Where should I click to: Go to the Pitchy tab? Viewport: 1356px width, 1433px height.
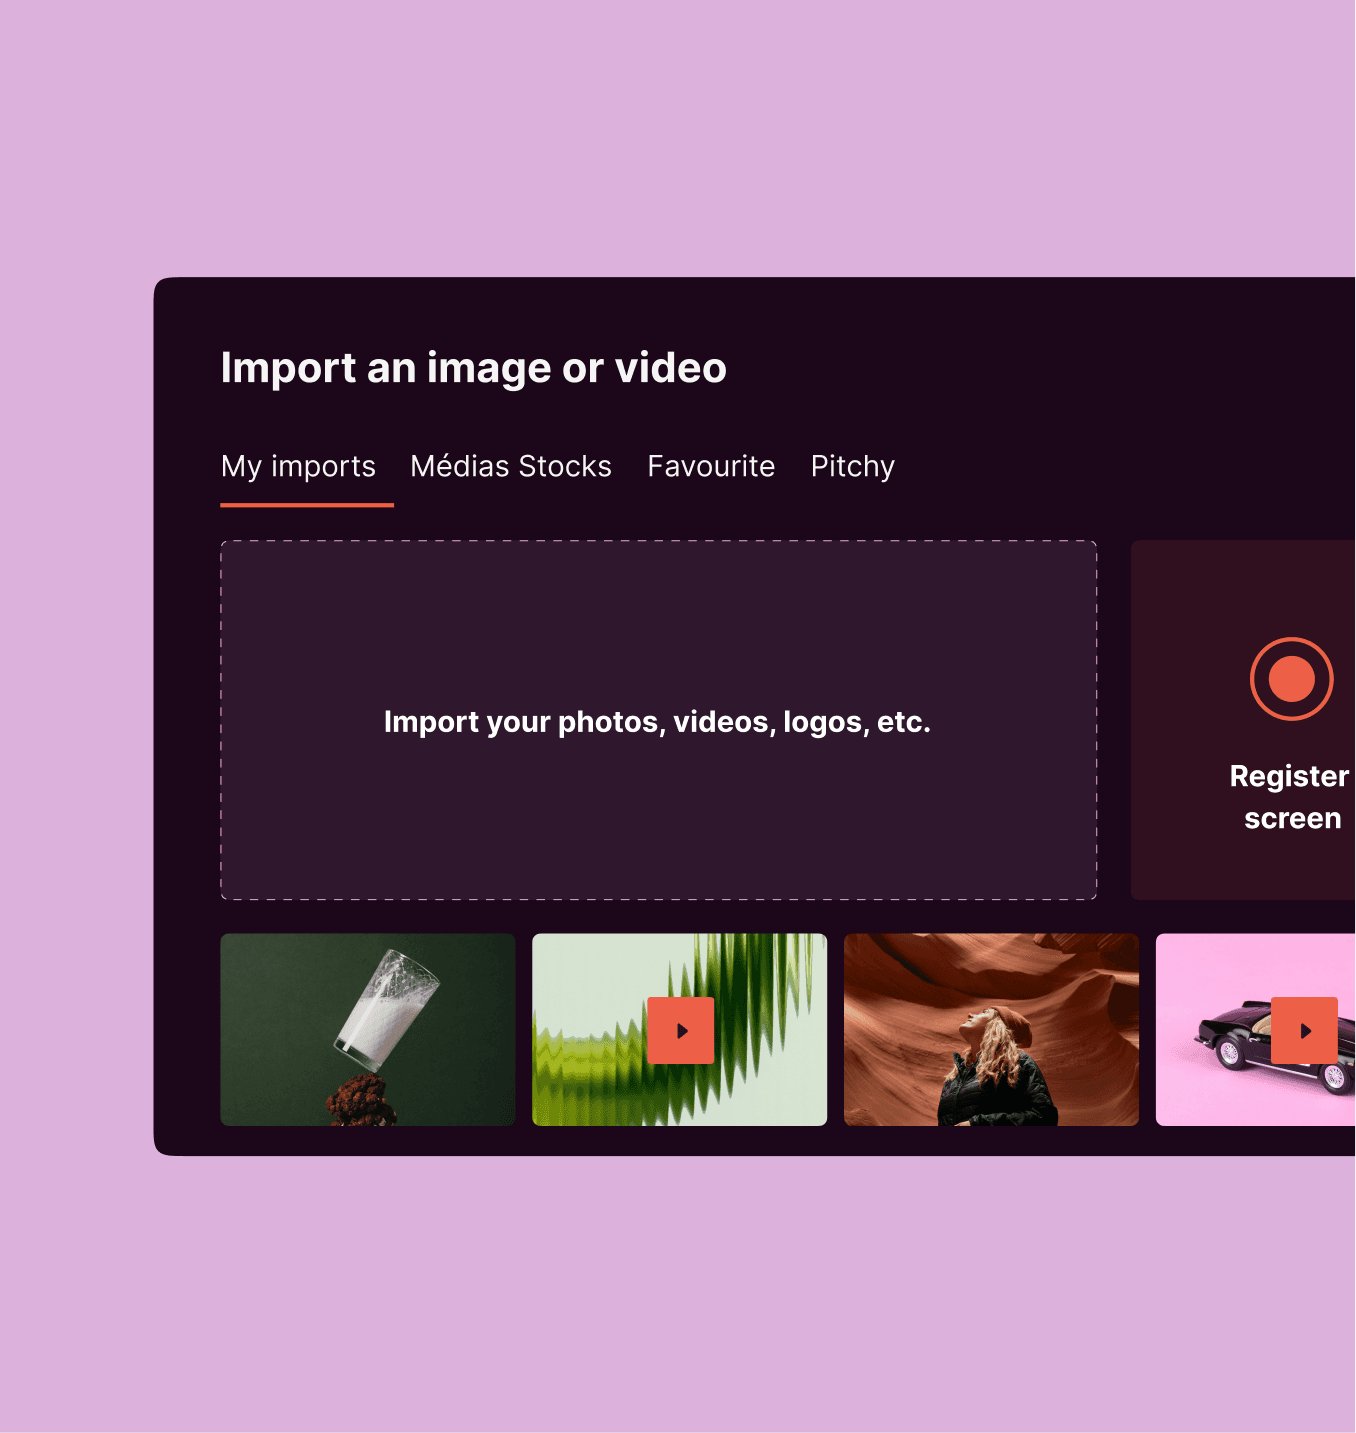click(852, 466)
